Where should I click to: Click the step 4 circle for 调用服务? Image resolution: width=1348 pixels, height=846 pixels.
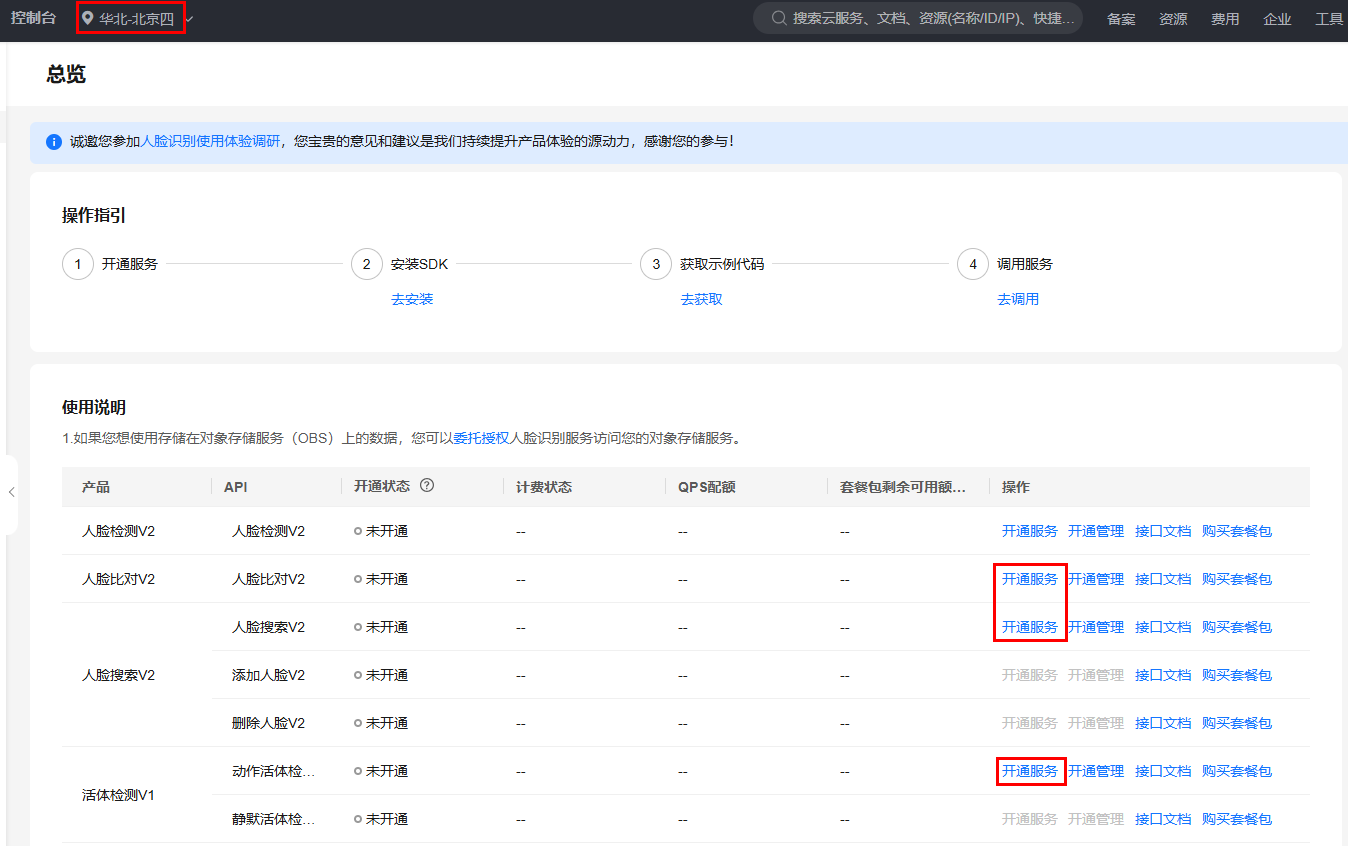tap(973, 264)
